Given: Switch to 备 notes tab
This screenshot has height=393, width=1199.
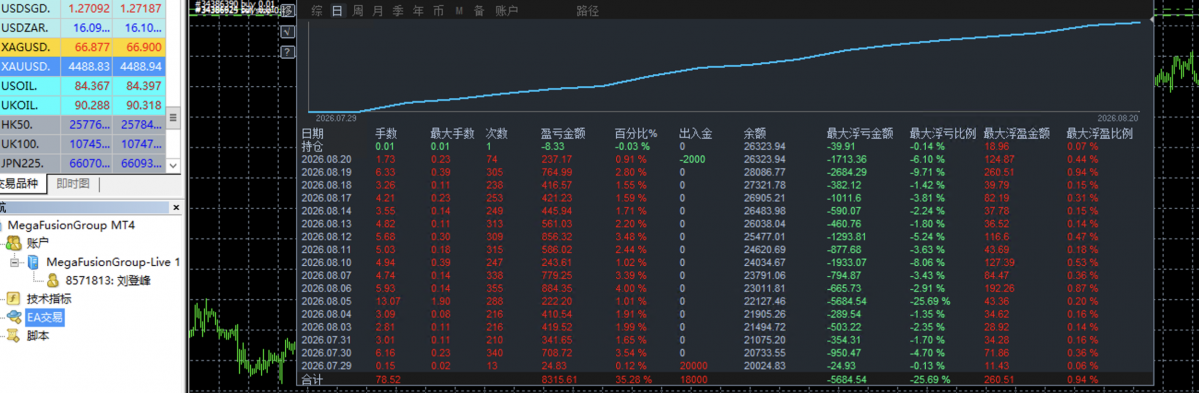Looking at the screenshot, I should tap(479, 11).
